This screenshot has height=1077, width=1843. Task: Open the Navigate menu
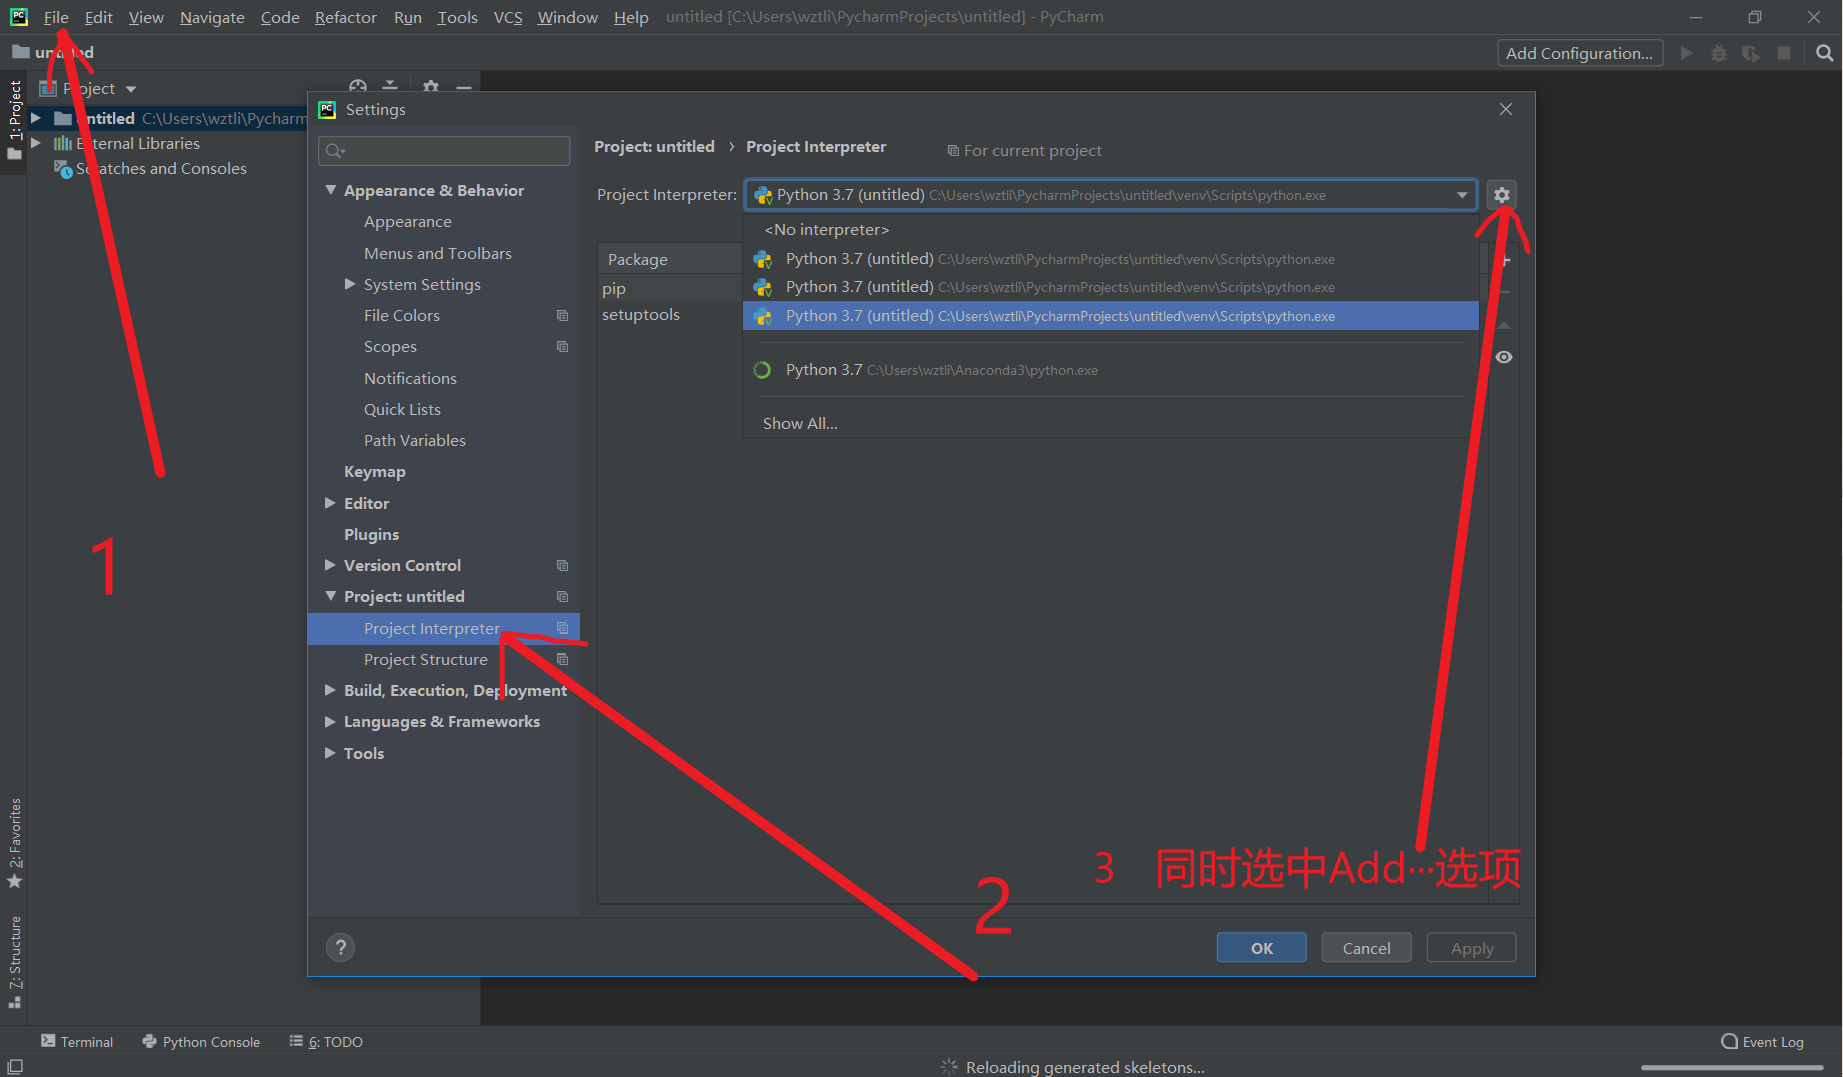pyautogui.click(x=212, y=17)
